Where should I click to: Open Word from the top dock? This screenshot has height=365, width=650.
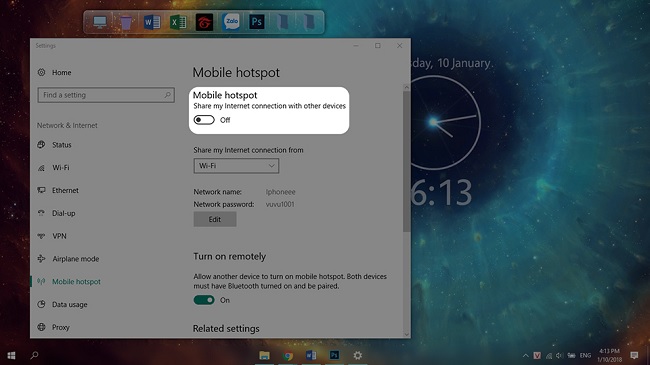152,22
